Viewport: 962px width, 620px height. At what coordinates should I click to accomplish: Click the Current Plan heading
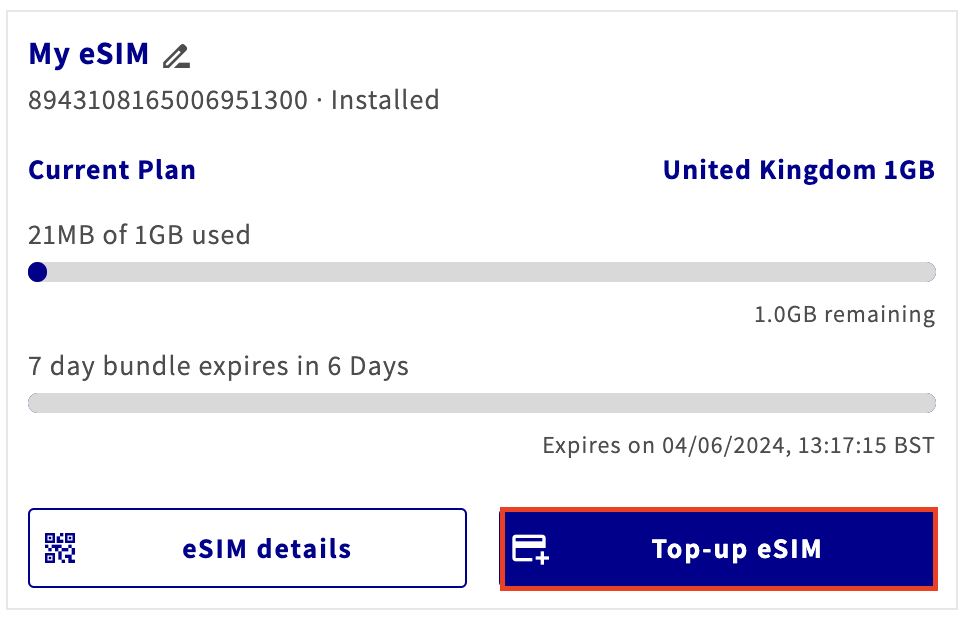click(x=111, y=170)
